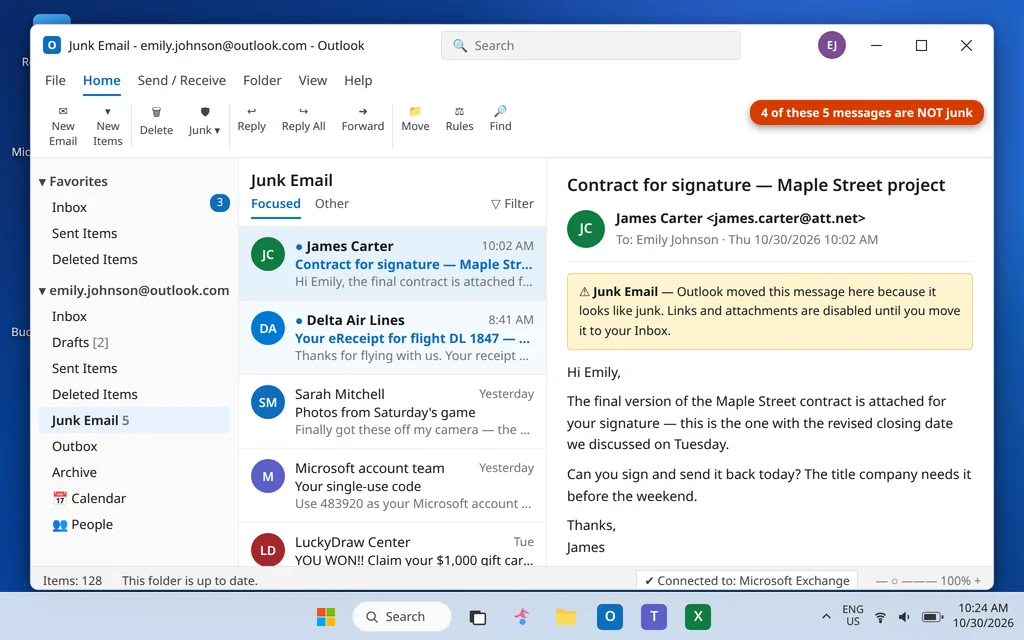Click the Delete trash icon
1024x640 pixels.
156,112
